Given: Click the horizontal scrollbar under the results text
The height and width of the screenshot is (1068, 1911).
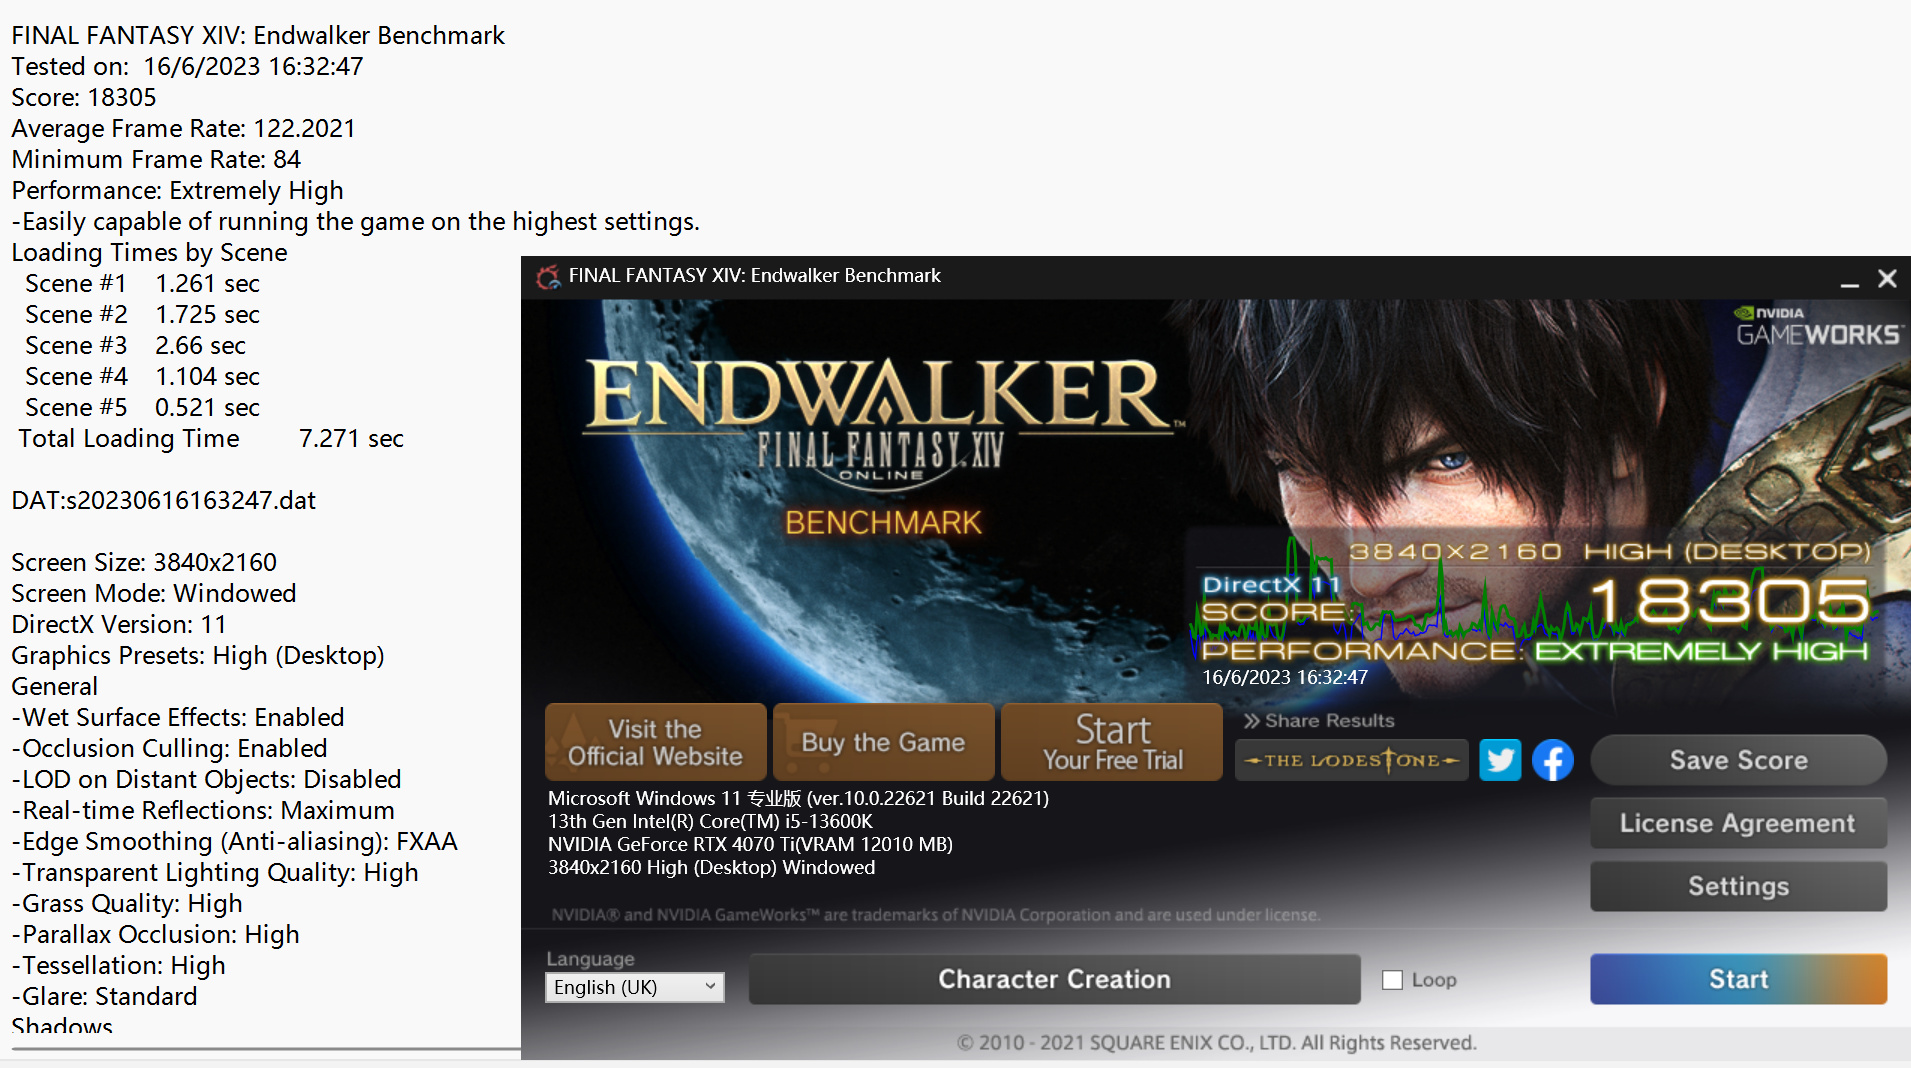Looking at the screenshot, I should click(266, 1049).
